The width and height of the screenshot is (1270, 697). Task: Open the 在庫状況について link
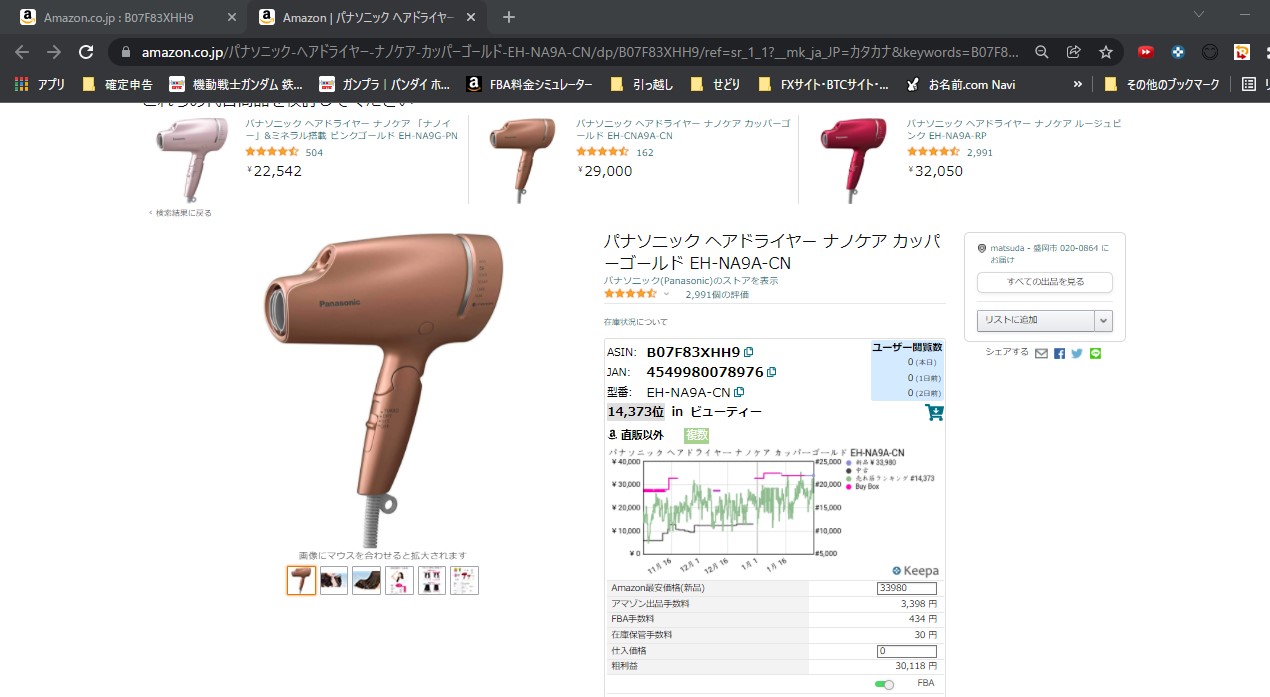[635, 322]
